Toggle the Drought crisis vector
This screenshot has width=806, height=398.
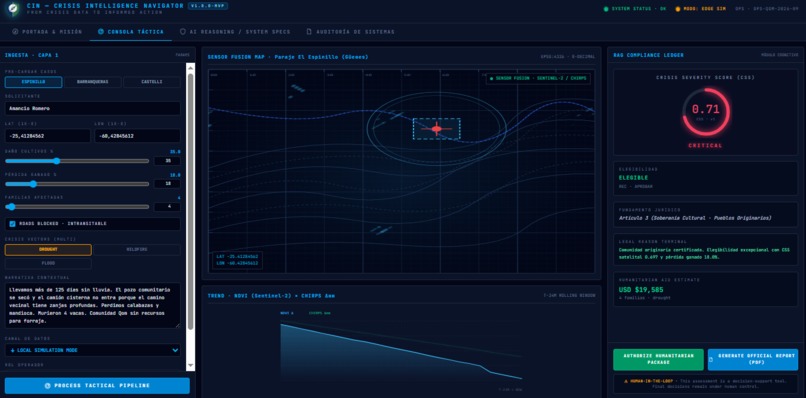48,250
